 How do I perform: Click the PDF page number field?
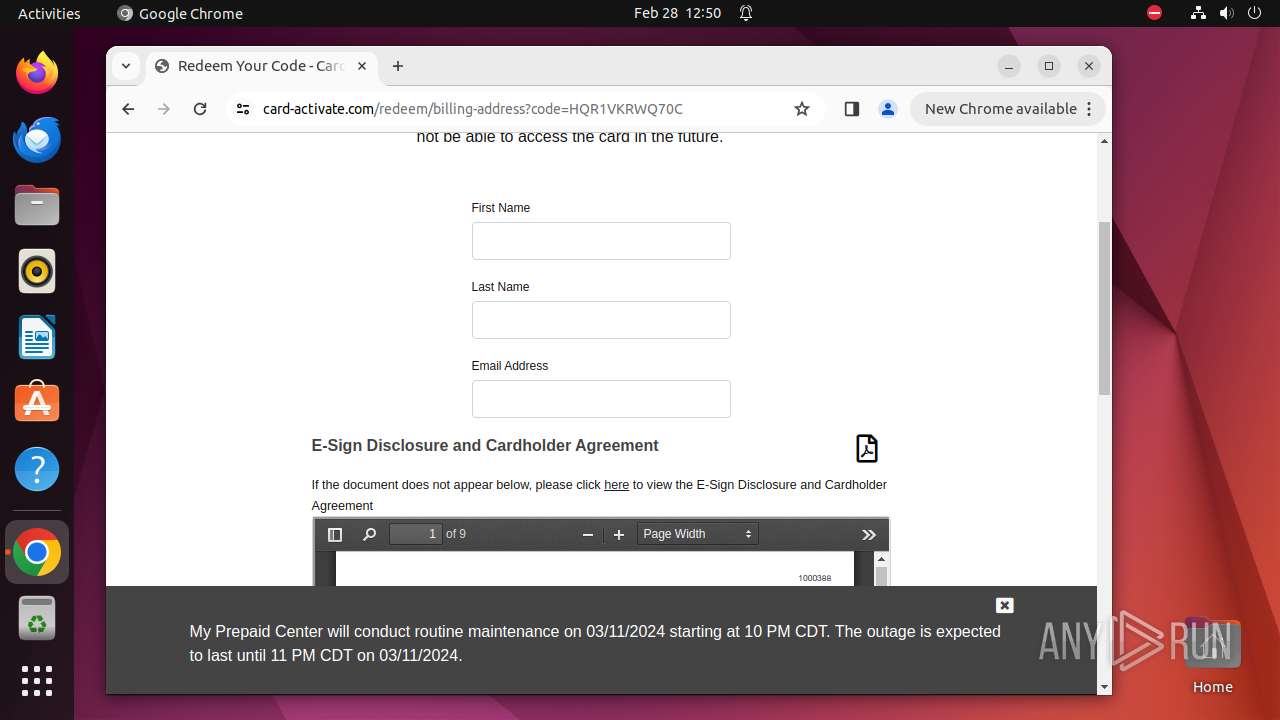[416, 534]
